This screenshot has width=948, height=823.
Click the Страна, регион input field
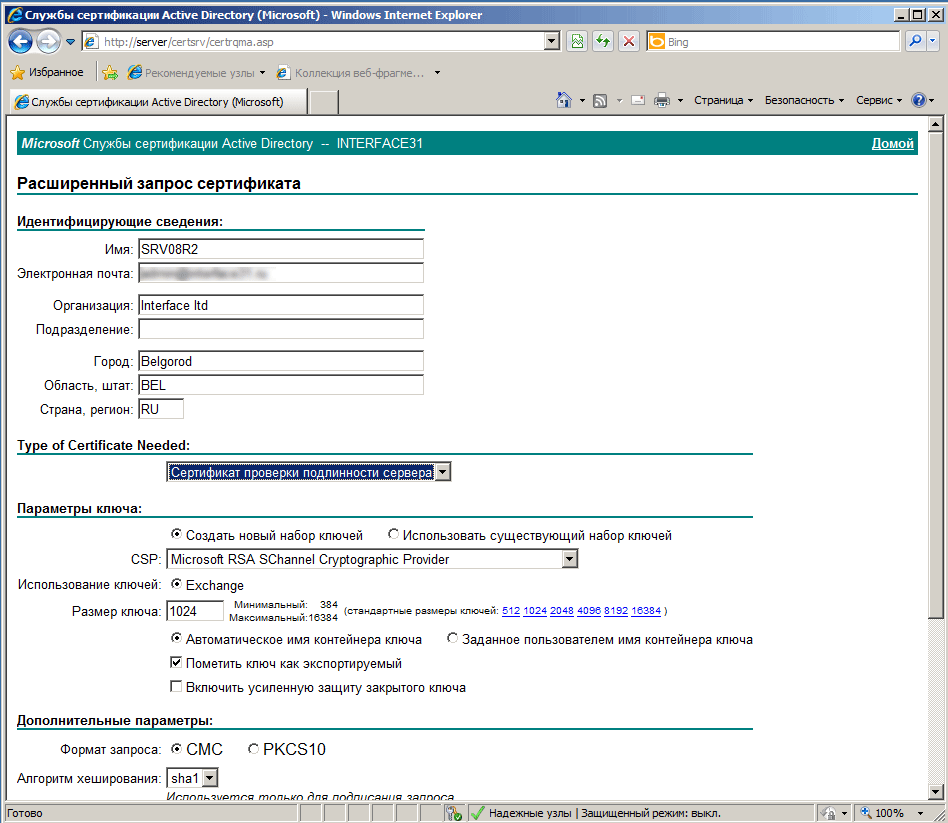161,409
